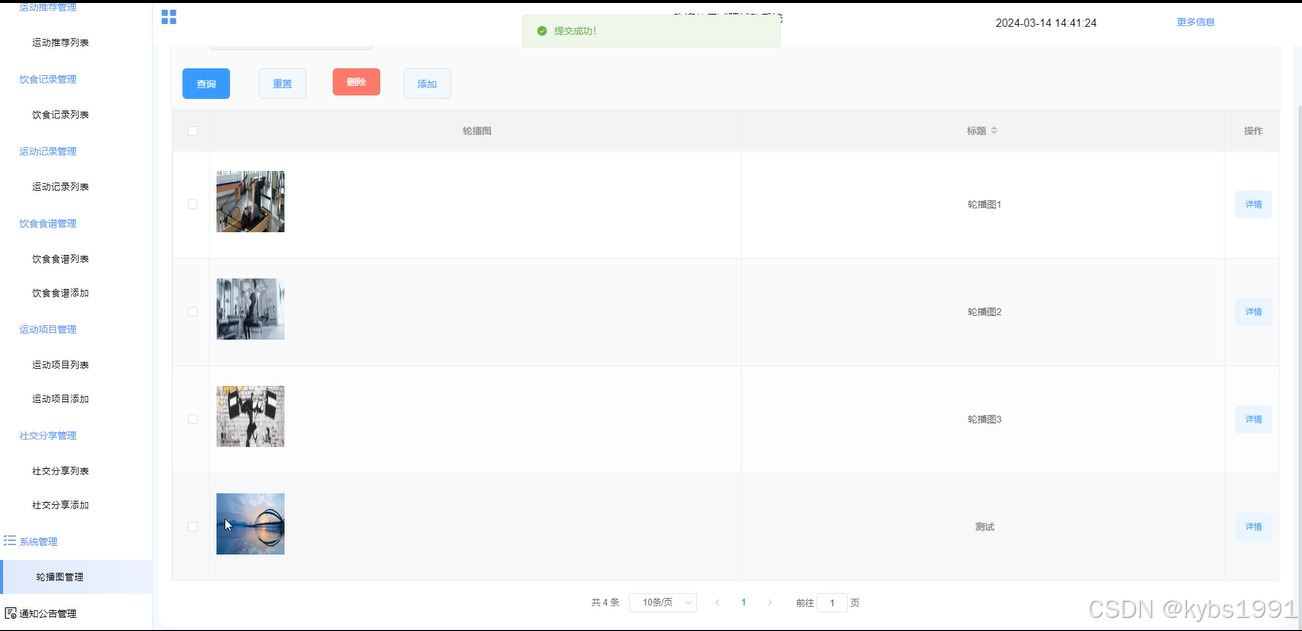Screen dimensions: 1302x631
Task: Click the 标题 column header text
Action: pyautogui.click(x=976, y=131)
